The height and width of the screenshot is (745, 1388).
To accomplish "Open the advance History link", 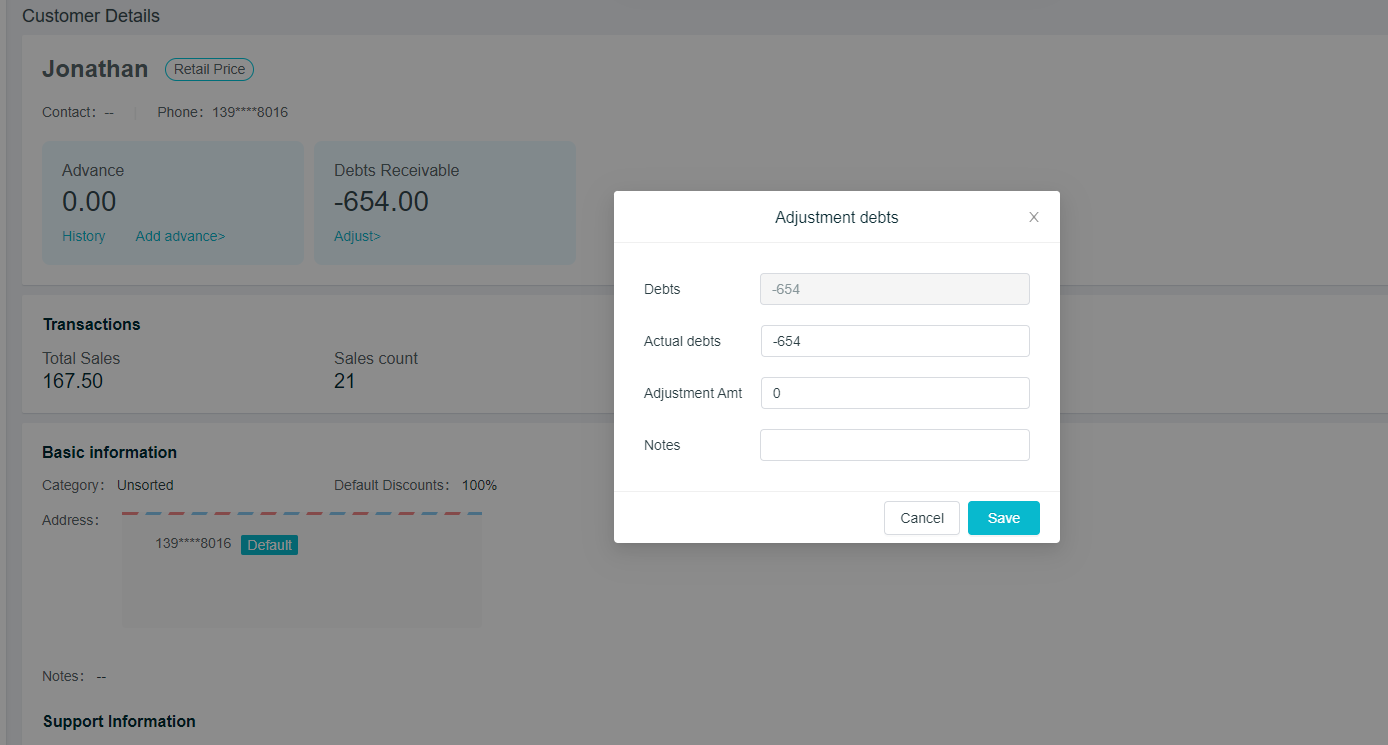I will pos(83,236).
